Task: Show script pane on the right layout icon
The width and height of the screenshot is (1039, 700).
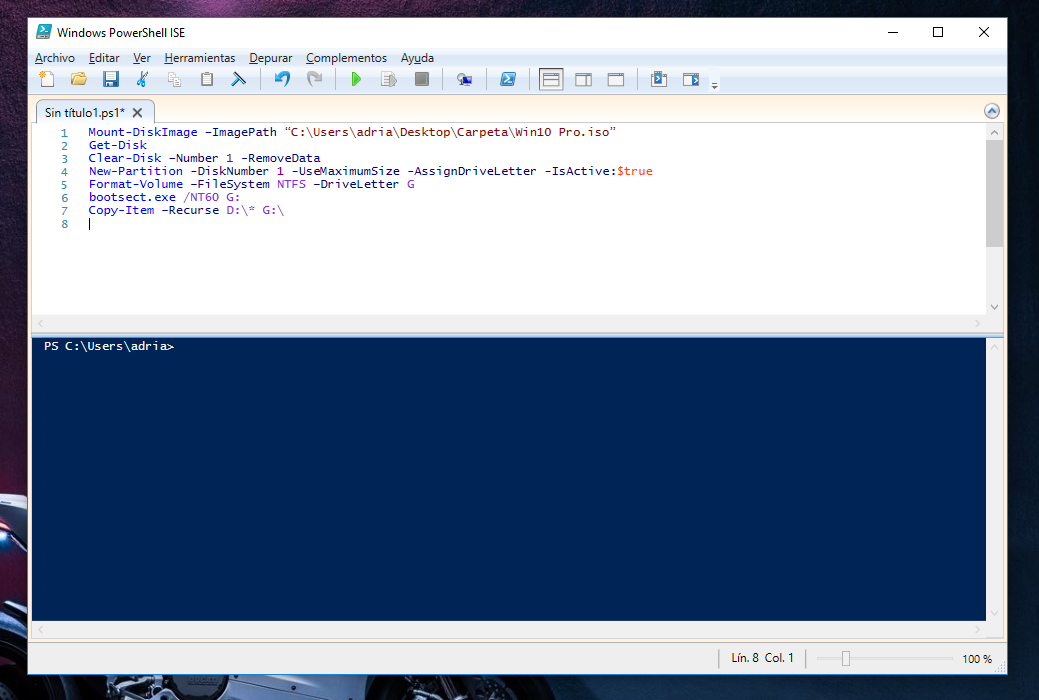Action: [583, 80]
